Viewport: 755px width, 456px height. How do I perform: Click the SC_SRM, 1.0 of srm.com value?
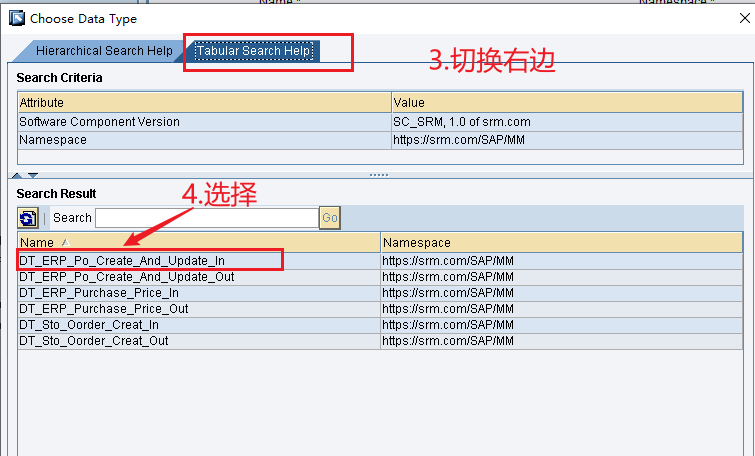point(567,122)
